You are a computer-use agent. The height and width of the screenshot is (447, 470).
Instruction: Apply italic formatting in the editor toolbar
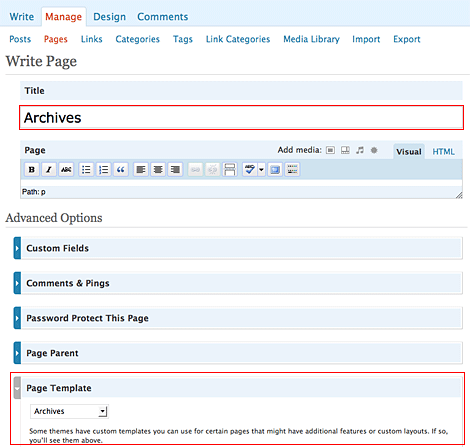(49, 170)
